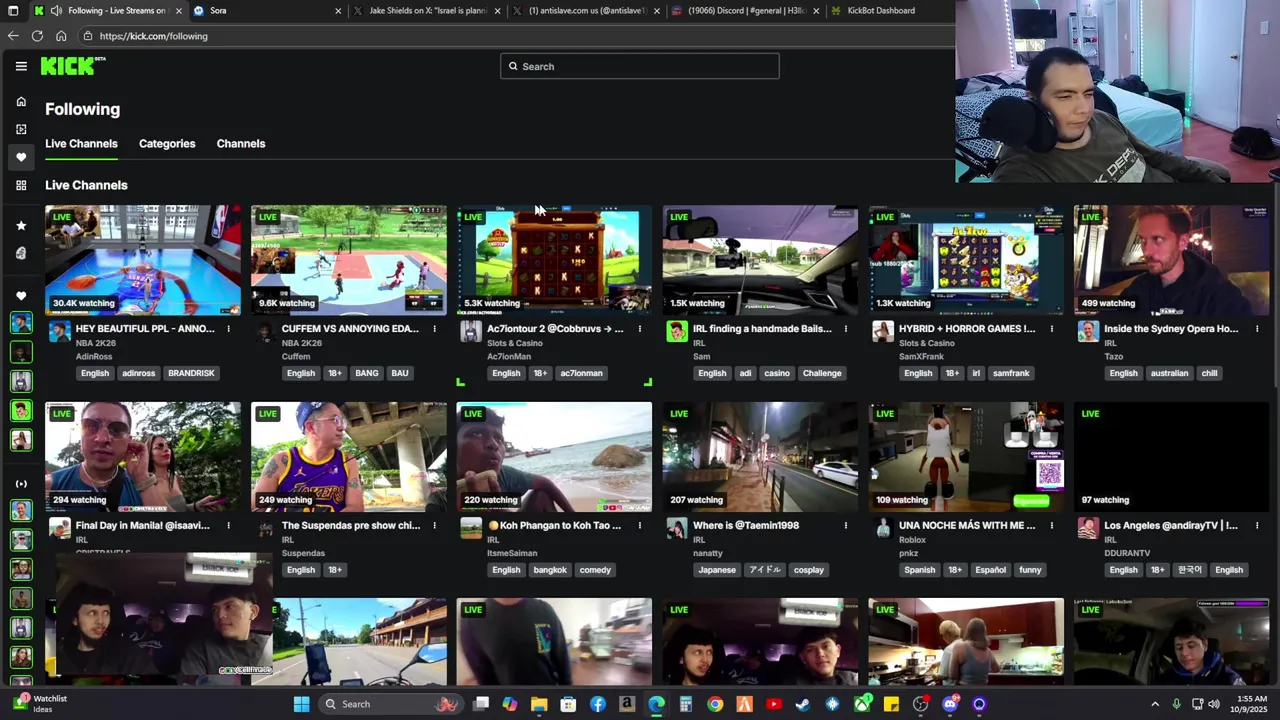Viewport: 1280px width, 720px height.
Task: Launch Steam from the taskbar
Action: pos(802,704)
